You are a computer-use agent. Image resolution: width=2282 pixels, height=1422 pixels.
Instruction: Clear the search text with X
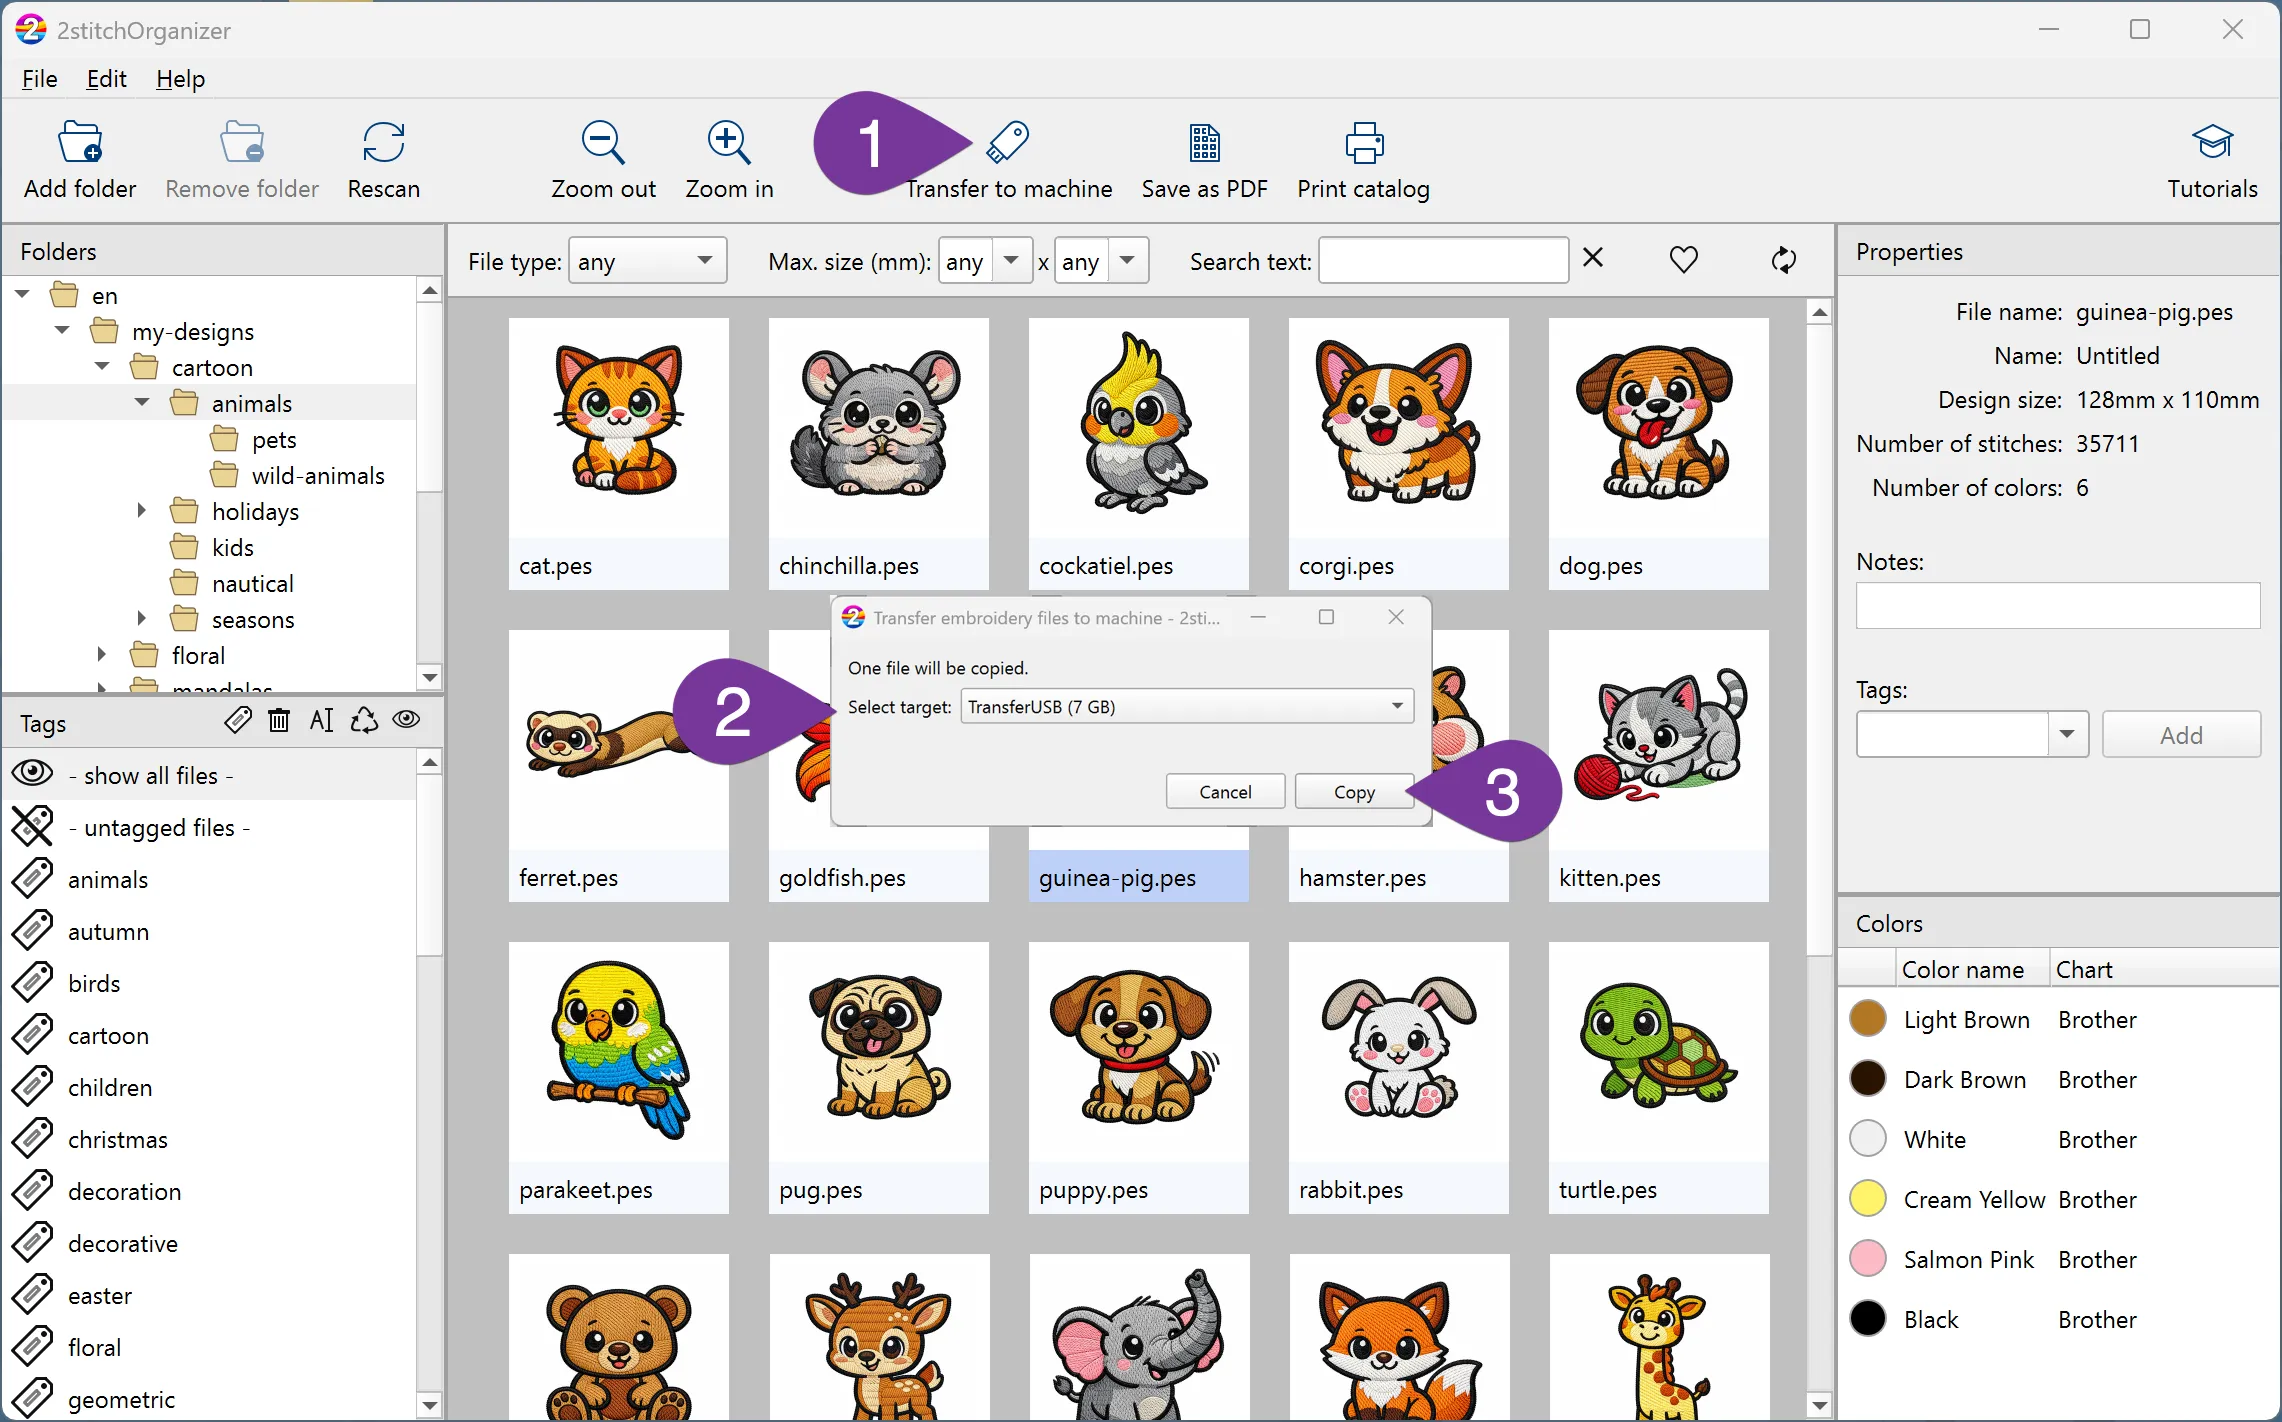1593,259
